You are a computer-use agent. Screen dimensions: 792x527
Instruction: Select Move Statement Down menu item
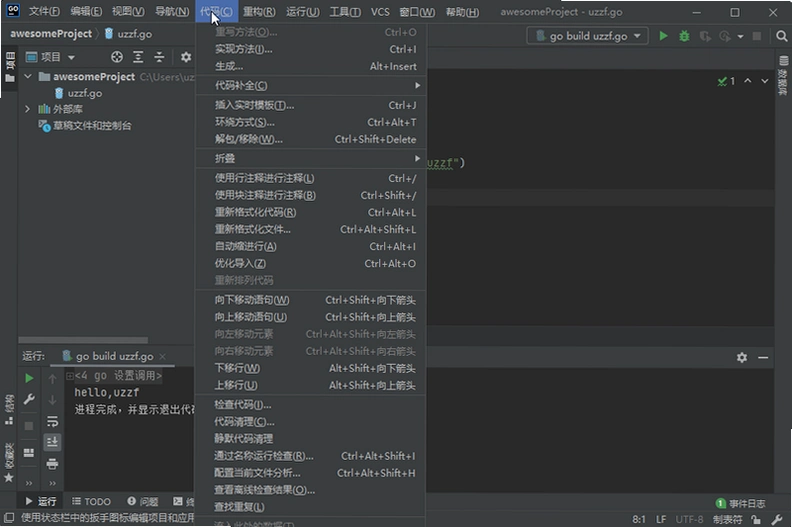coord(311,300)
